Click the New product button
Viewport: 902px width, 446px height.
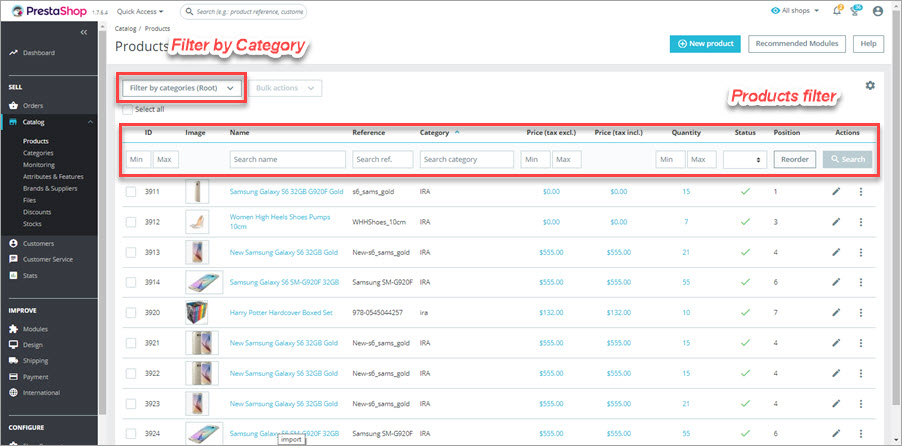(705, 44)
